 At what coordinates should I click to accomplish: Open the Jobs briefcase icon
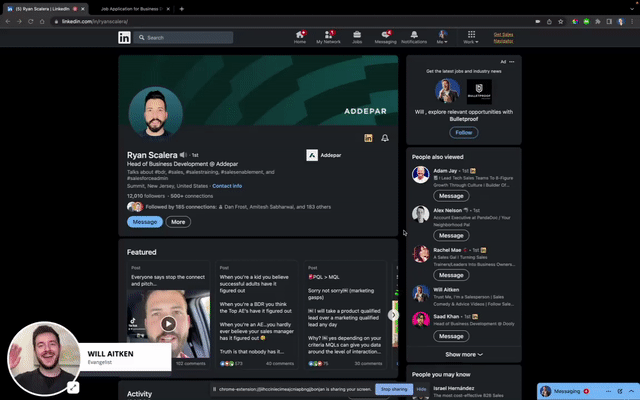pos(357,37)
